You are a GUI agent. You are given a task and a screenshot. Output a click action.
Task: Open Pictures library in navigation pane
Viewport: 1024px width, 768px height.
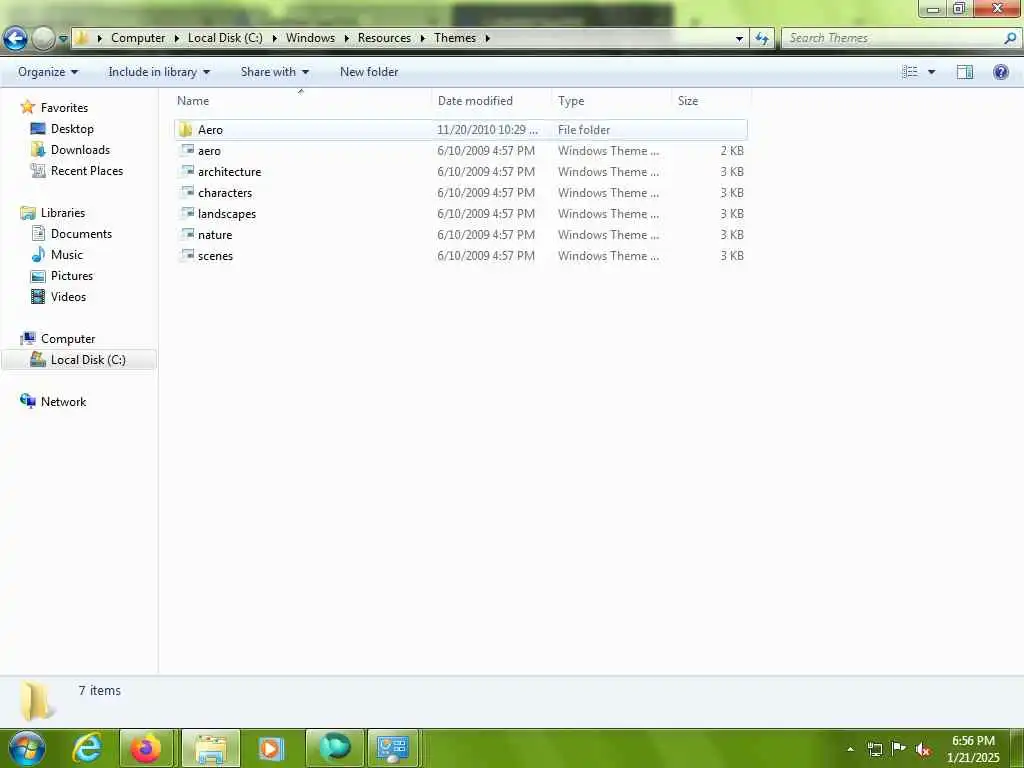pos(72,276)
